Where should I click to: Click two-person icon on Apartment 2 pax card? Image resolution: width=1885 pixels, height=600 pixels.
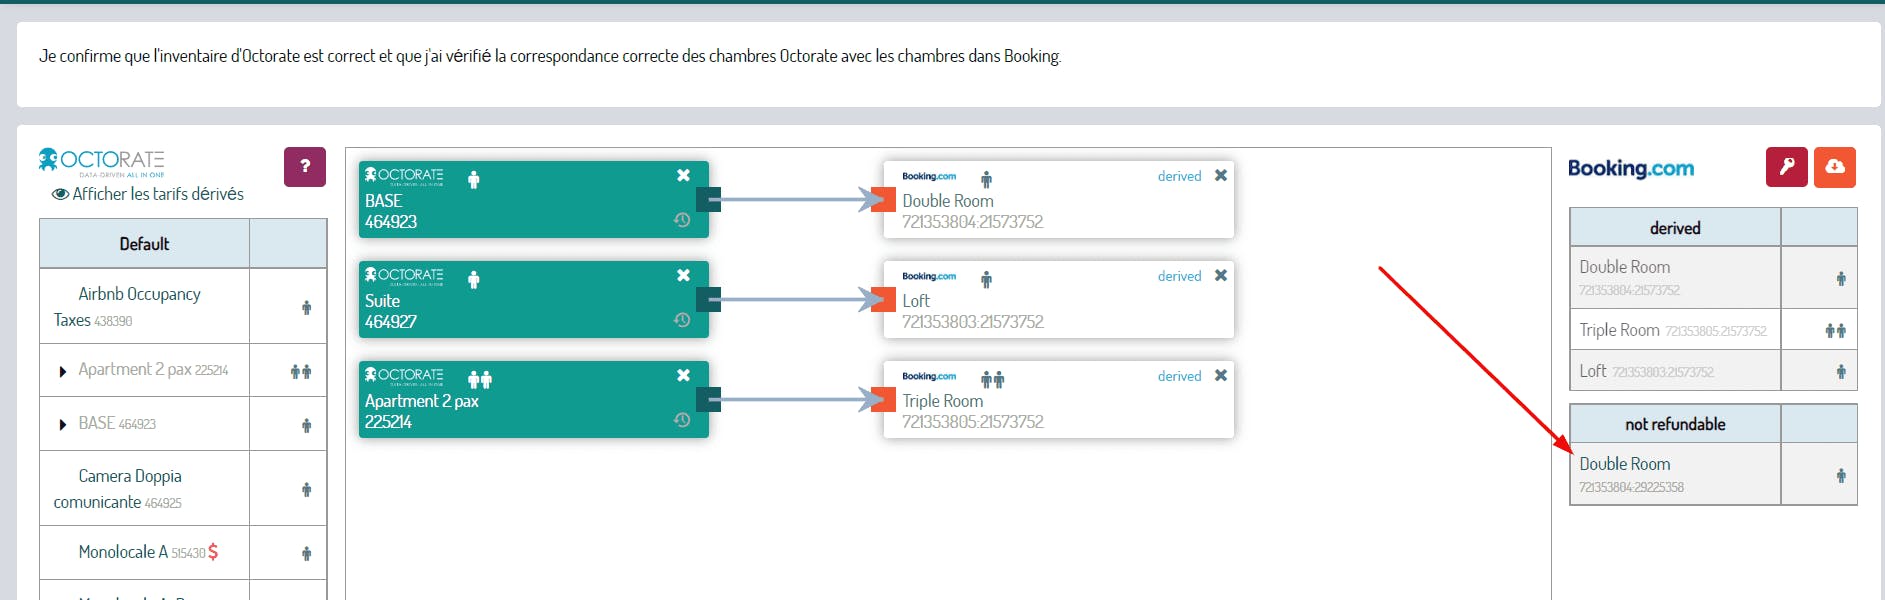click(x=480, y=380)
